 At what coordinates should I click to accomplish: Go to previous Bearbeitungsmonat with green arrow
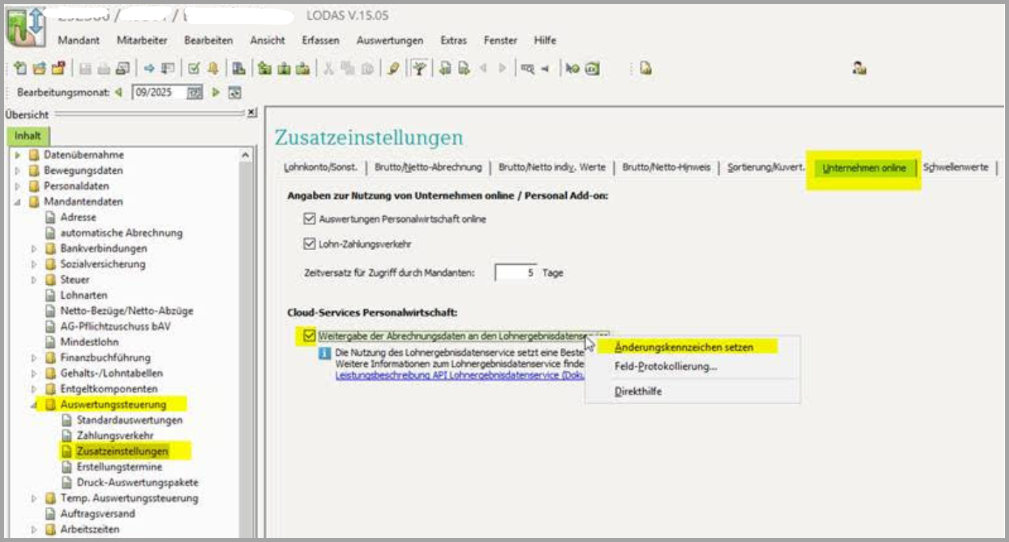click(119, 92)
